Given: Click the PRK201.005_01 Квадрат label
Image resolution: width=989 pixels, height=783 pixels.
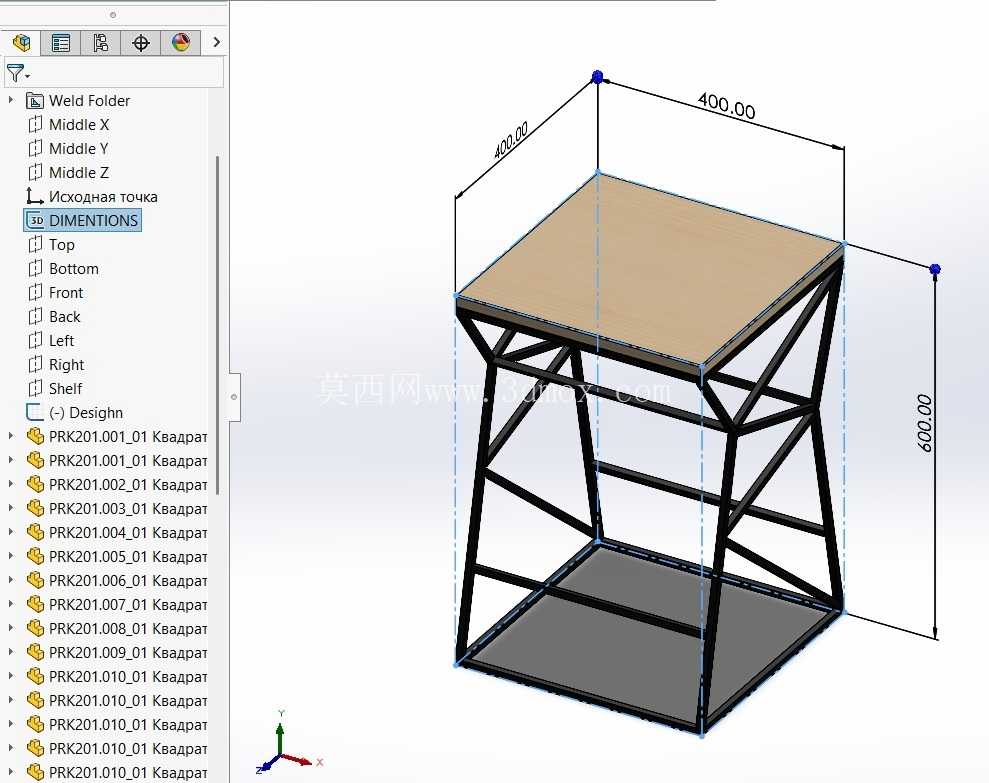Looking at the screenshot, I should pyautogui.click(x=128, y=556).
